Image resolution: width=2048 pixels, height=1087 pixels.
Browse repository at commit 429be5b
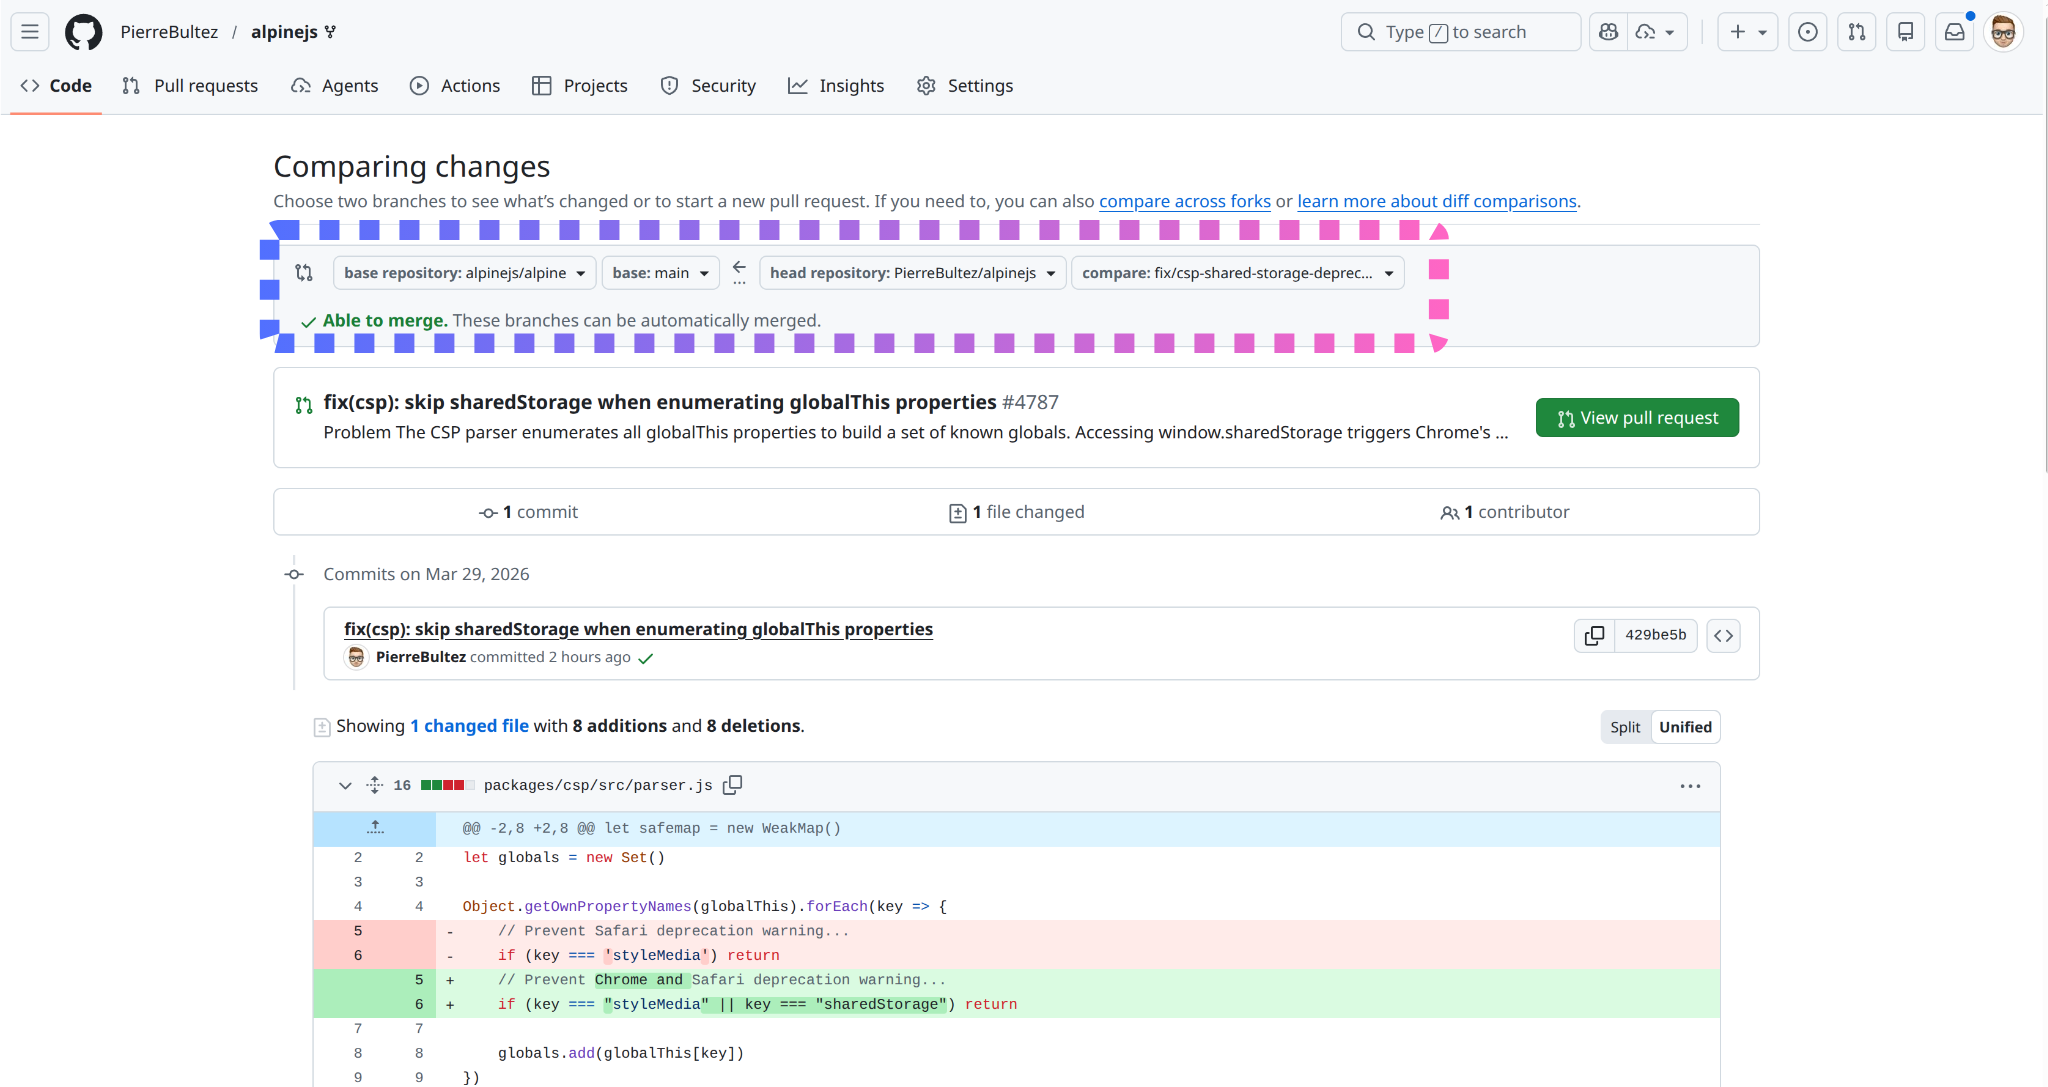pos(1724,635)
